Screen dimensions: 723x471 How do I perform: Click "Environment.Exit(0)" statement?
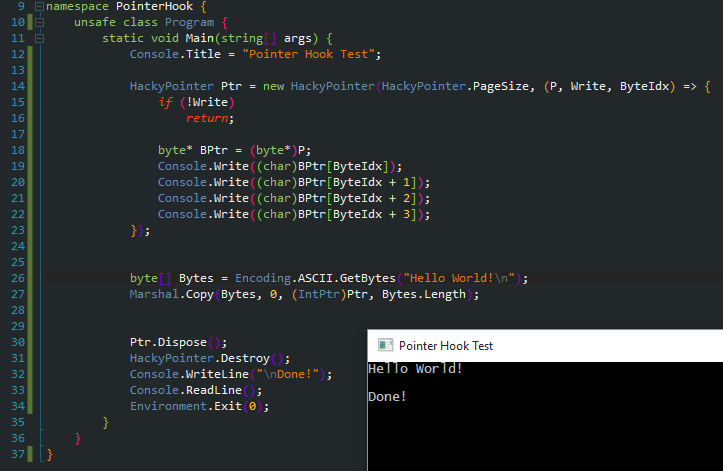click(199, 406)
